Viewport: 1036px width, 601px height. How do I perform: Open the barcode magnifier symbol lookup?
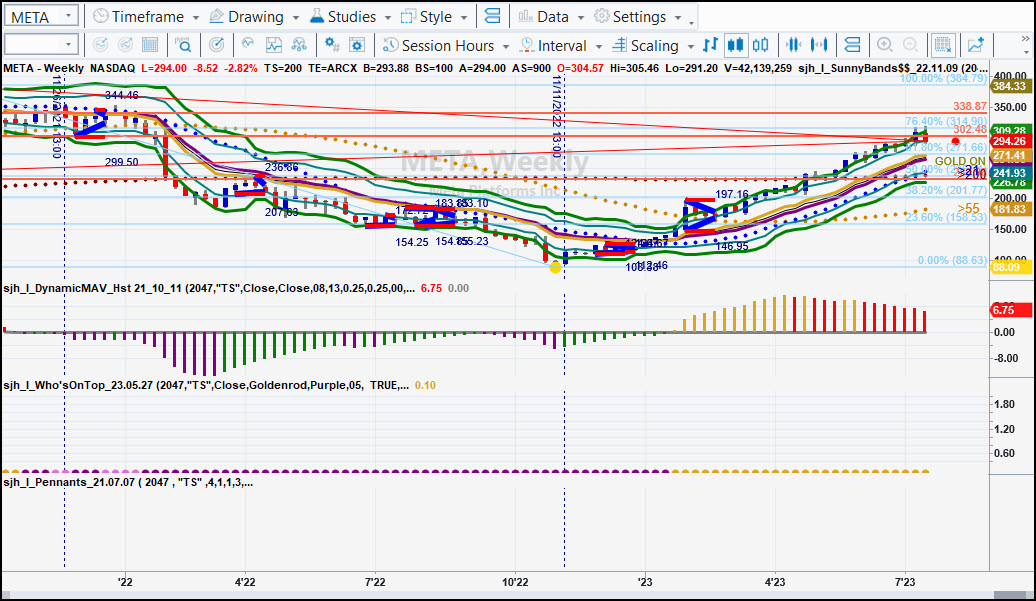click(x=183, y=45)
